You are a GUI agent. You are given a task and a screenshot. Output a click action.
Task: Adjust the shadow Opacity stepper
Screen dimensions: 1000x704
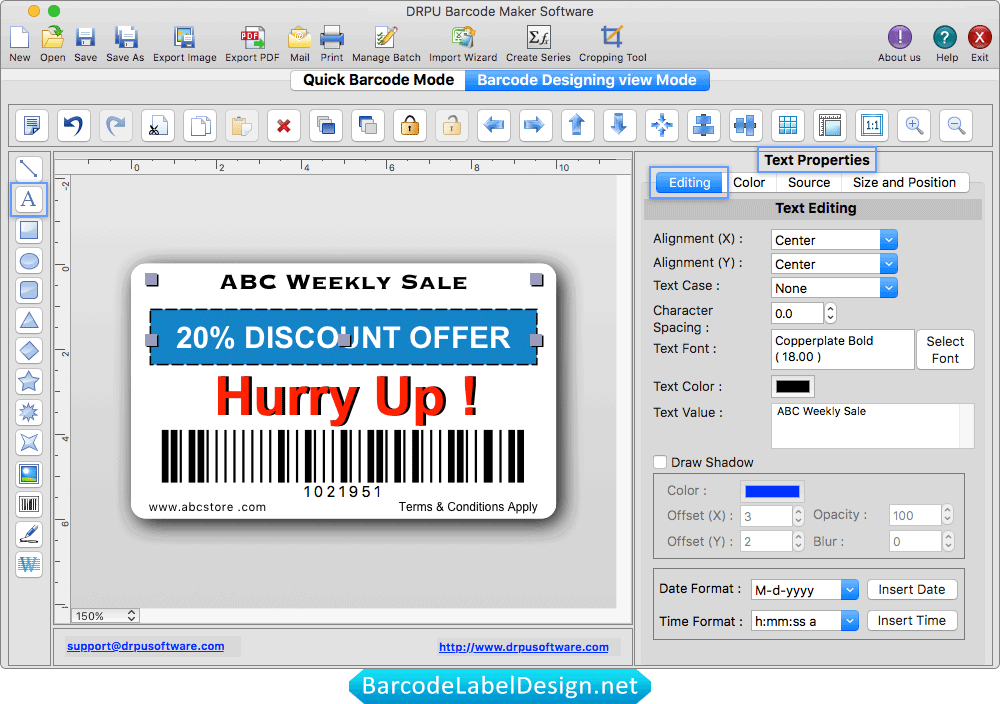[x=948, y=515]
